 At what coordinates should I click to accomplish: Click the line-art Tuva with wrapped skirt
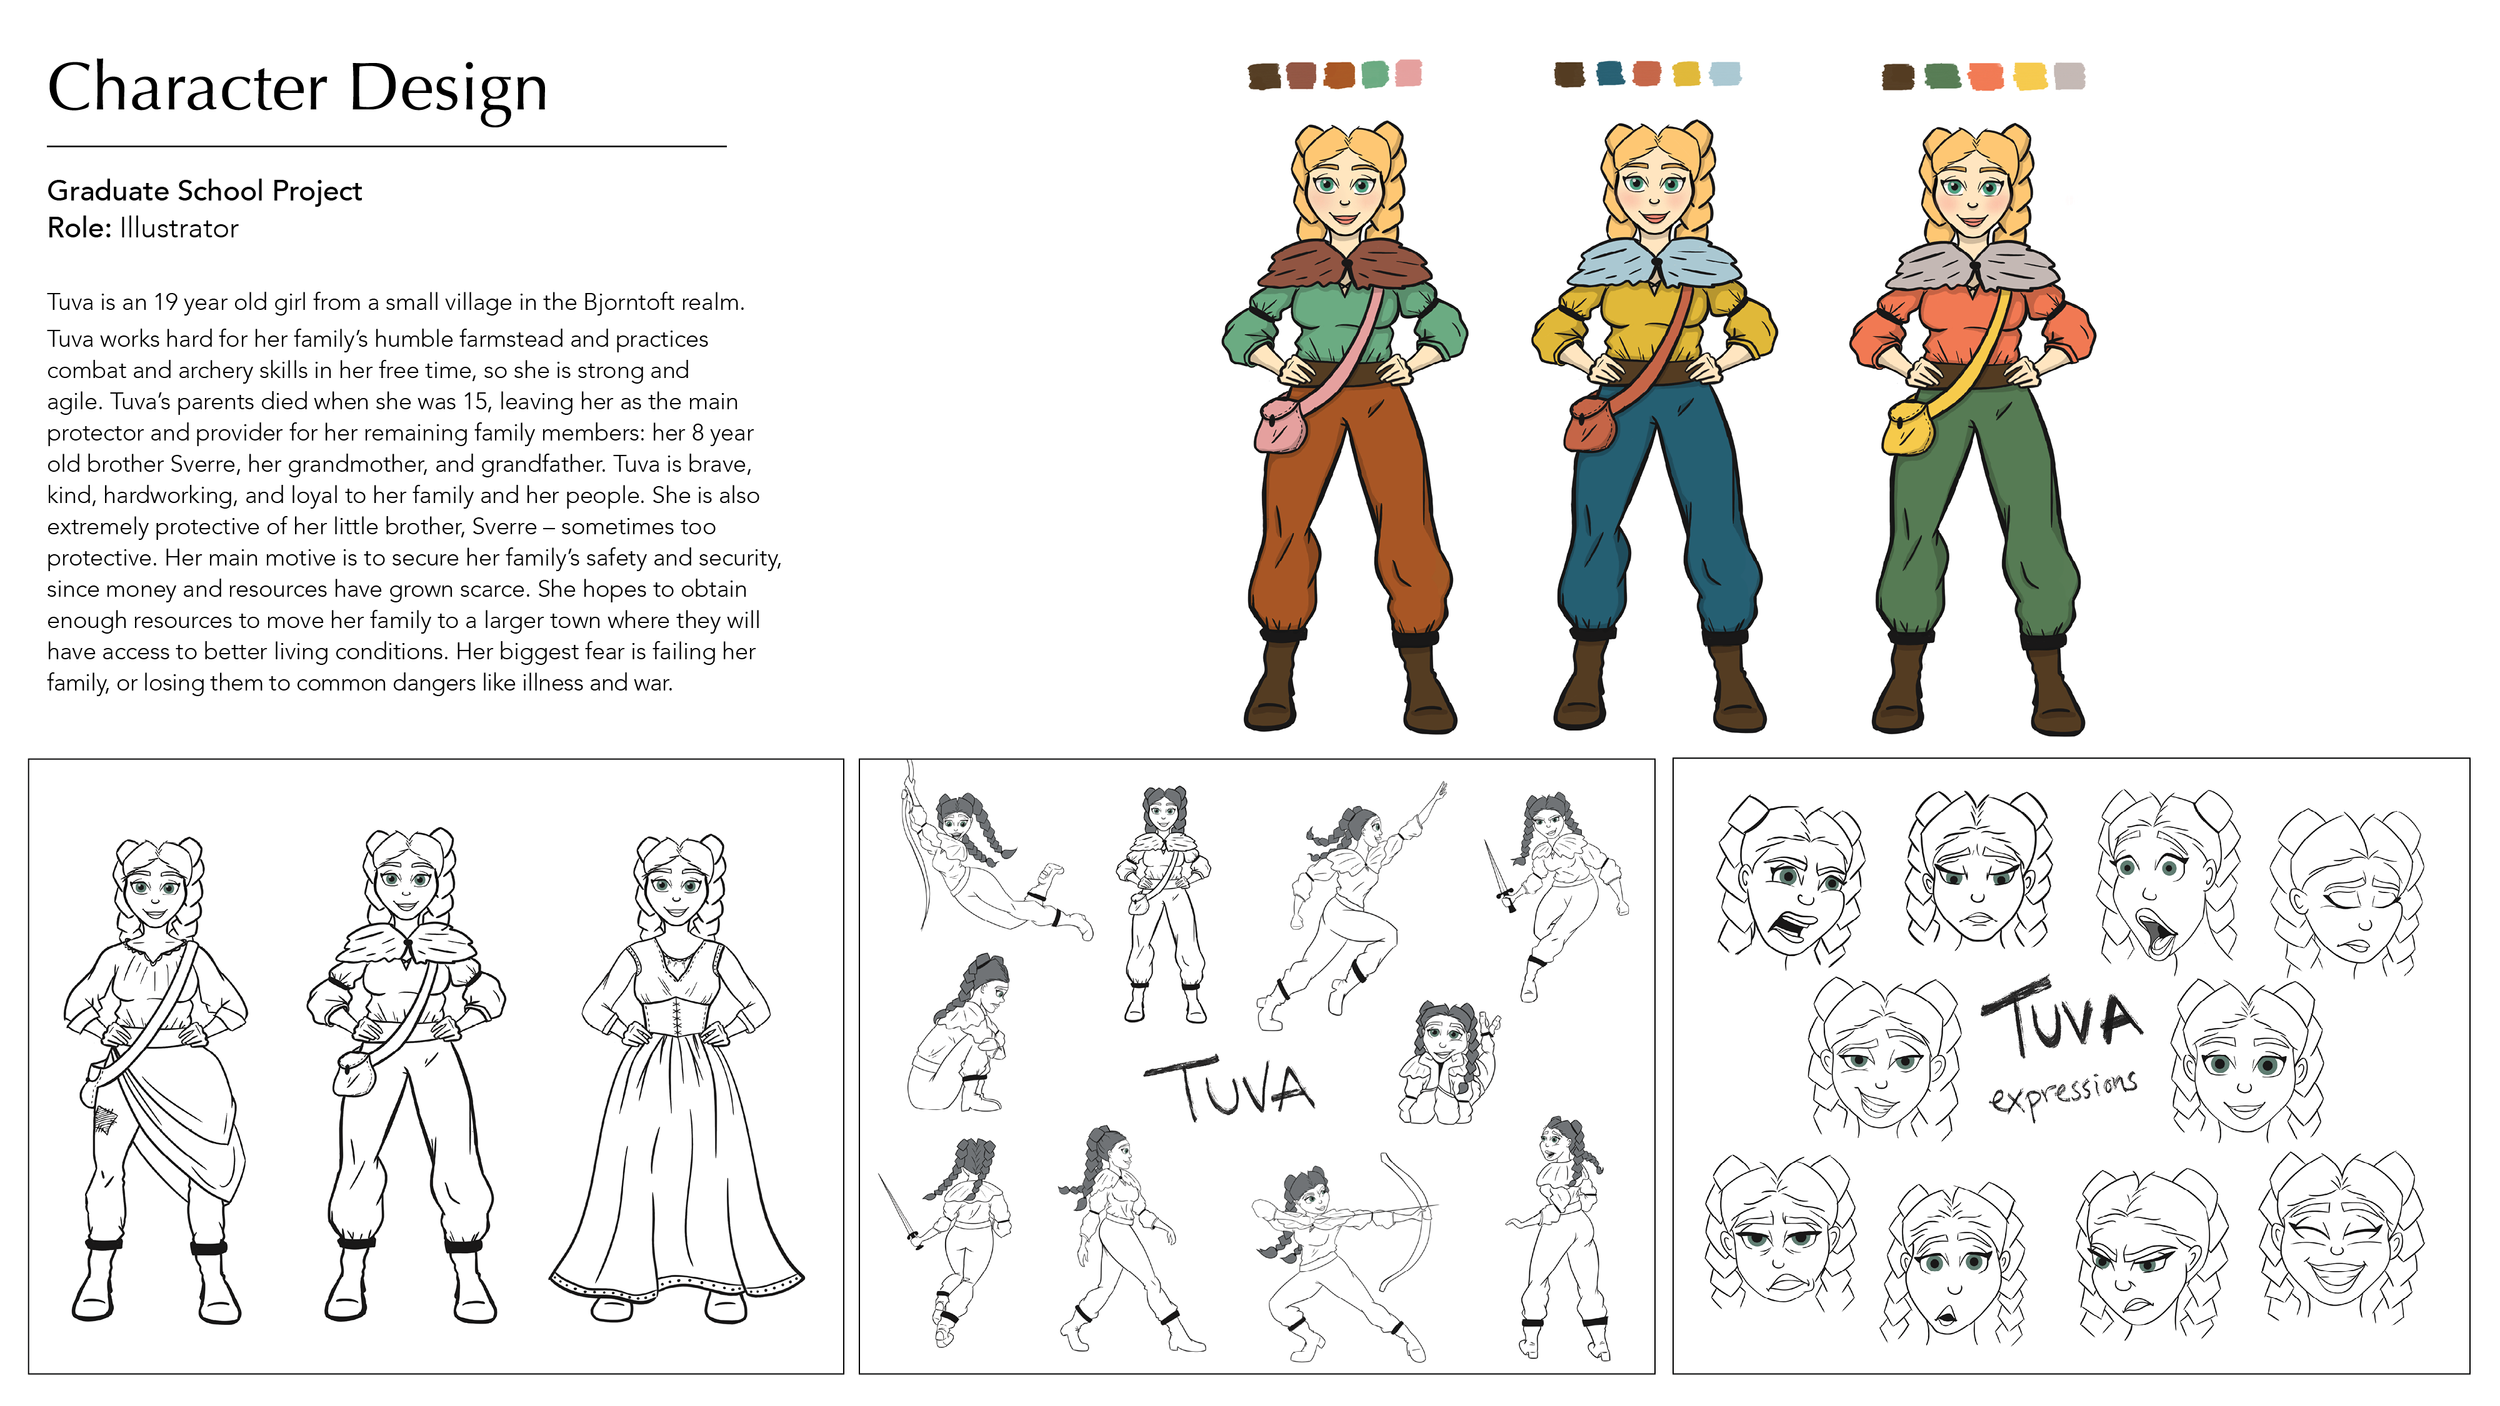tap(156, 1080)
